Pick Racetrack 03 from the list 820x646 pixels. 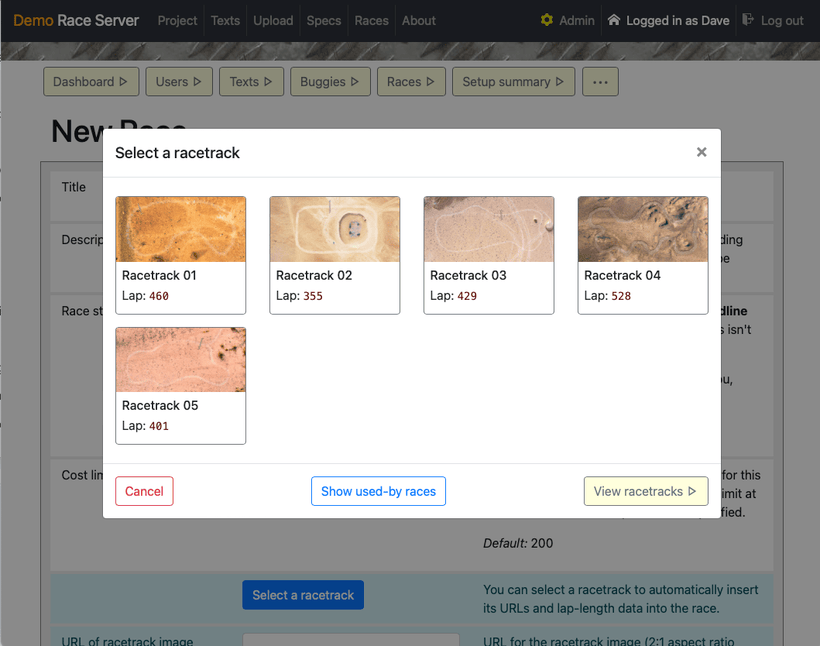[x=488, y=255]
